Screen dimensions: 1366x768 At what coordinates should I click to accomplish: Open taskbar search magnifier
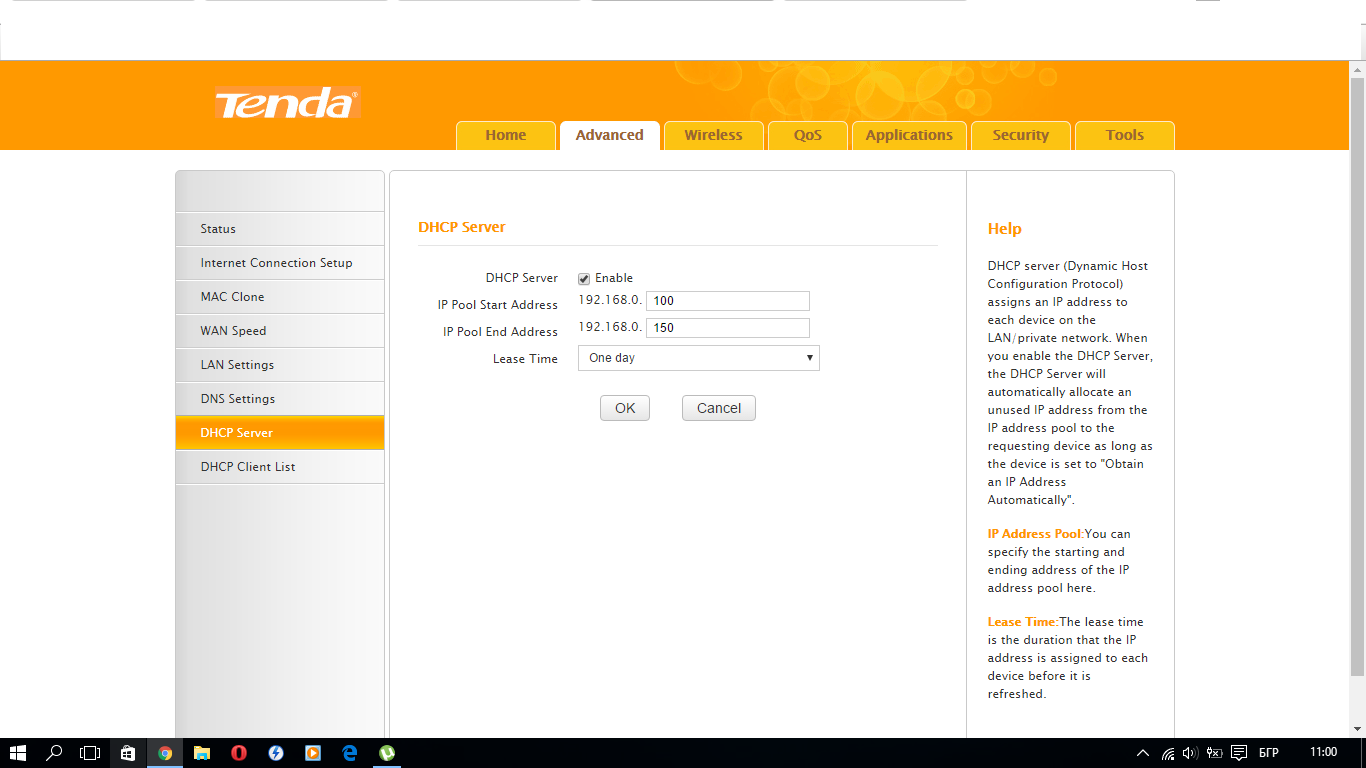tap(55, 753)
